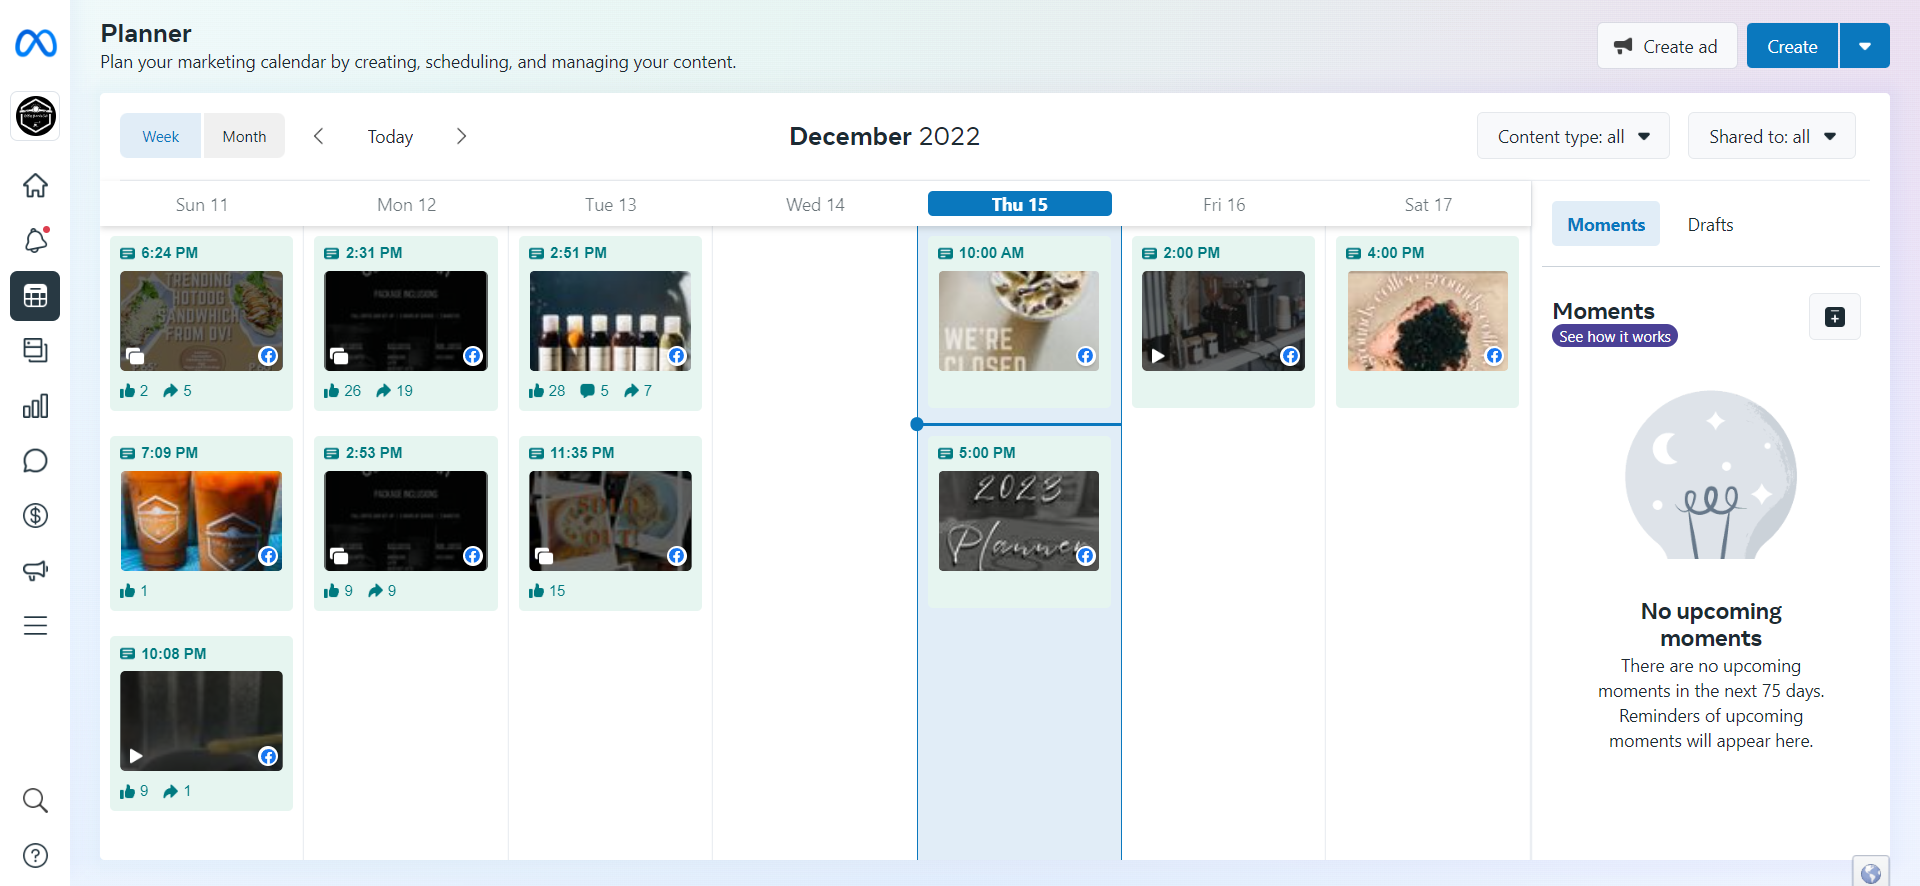This screenshot has height=886, width=1920.
Task: Select the Planner calendar sidebar icon
Action: pyautogui.click(x=35, y=296)
